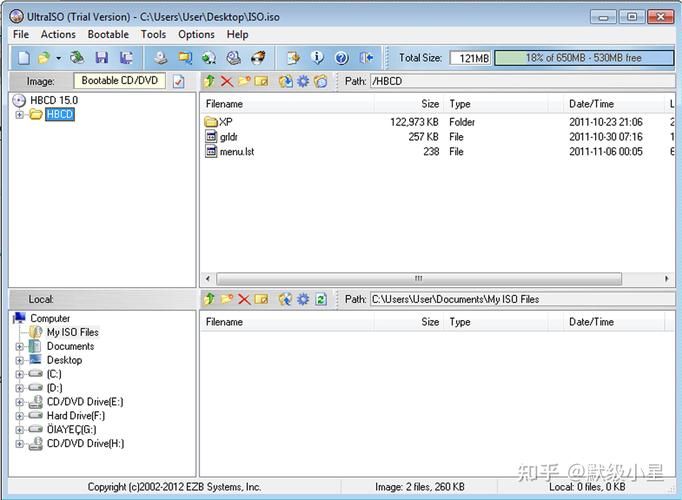The image size is (682, 500).
Task: Select HBCD 15.0 disc root in tree
Action: click(54, 100)
